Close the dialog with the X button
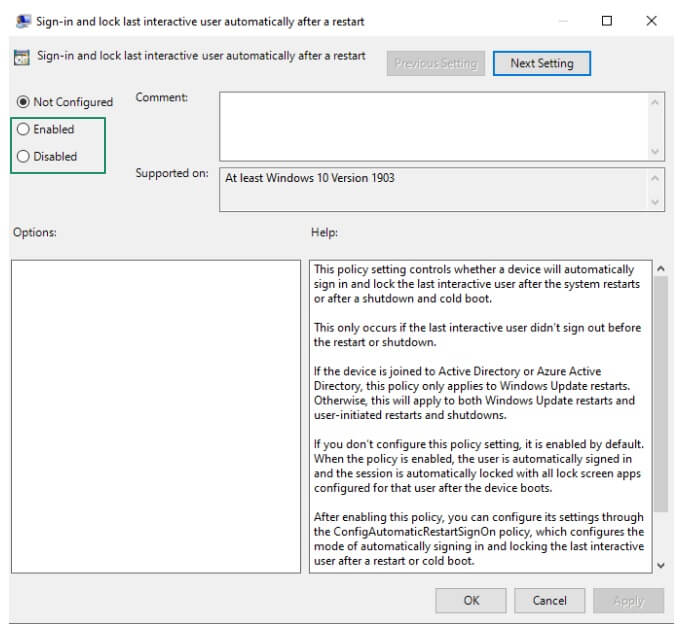The height and width of the screenshot is (628, 683). (x=651, y=21)
